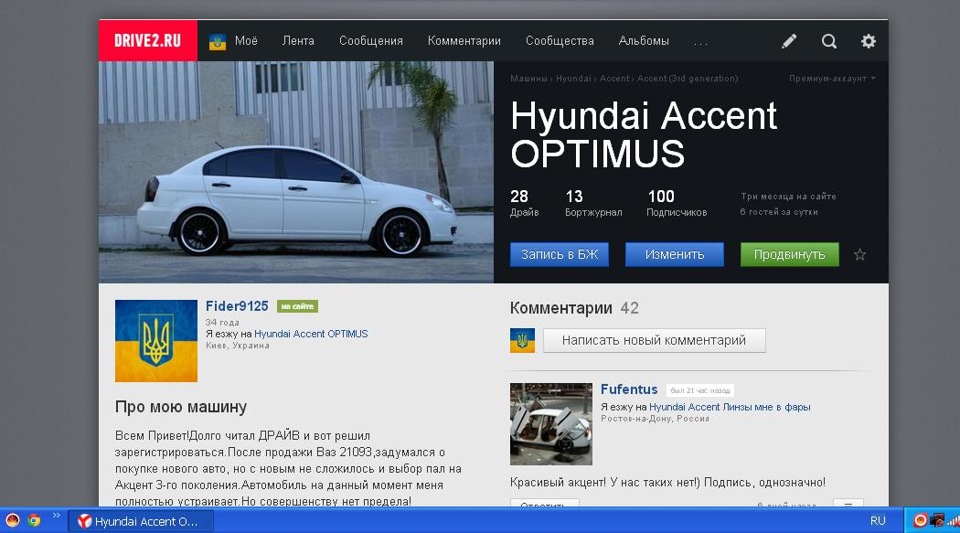This screenshot has height=533, width=960.
Task: Open the white Hyundai Accent car photo
Action: (296, 172)
